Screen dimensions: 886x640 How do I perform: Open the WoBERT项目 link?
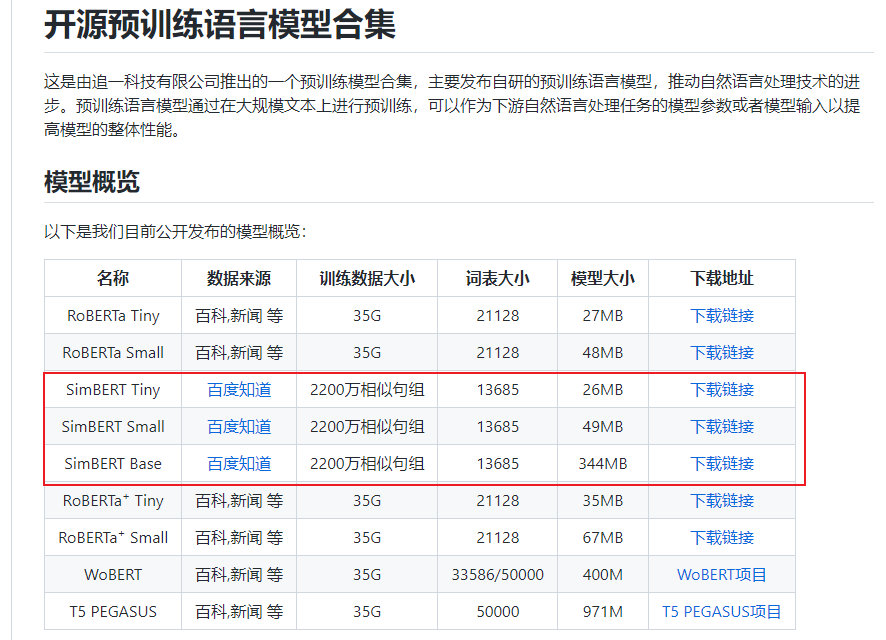point(721,574)
